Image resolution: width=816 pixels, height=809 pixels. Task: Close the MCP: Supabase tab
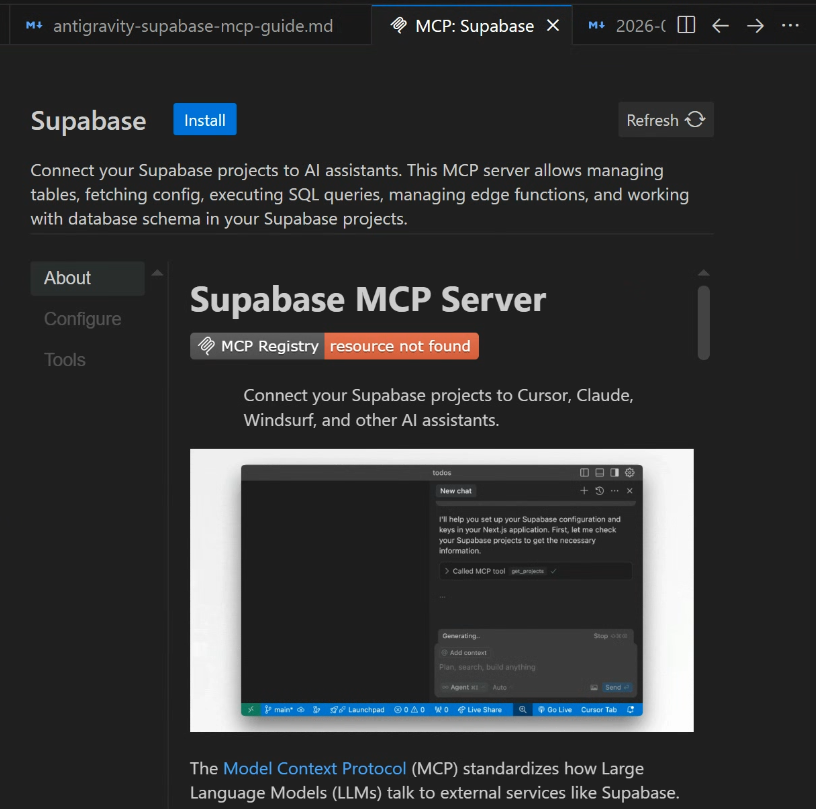click(553, 25)
